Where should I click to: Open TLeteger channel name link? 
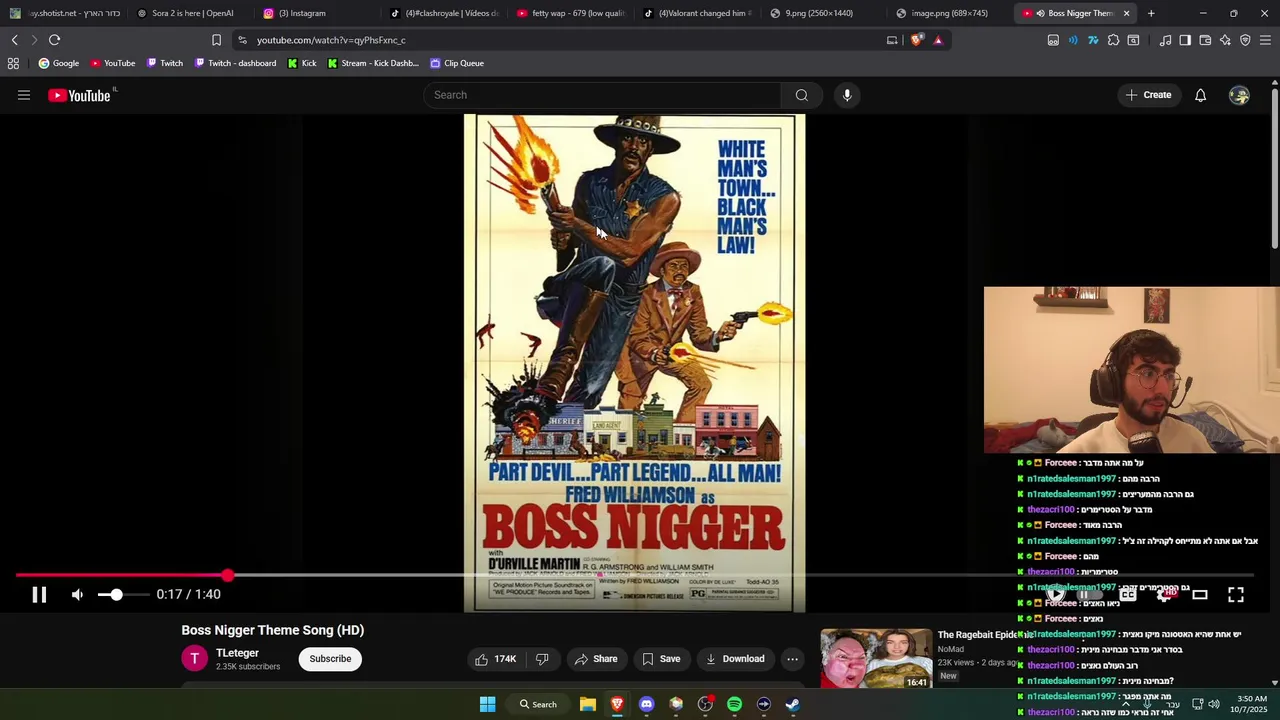point(237,653)
